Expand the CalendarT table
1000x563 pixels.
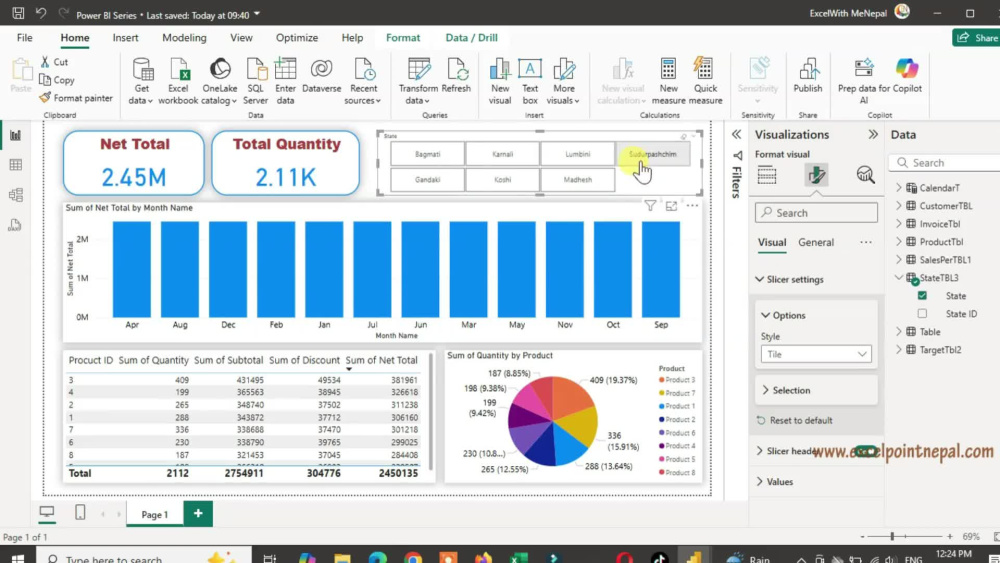(x=899, y=188)
